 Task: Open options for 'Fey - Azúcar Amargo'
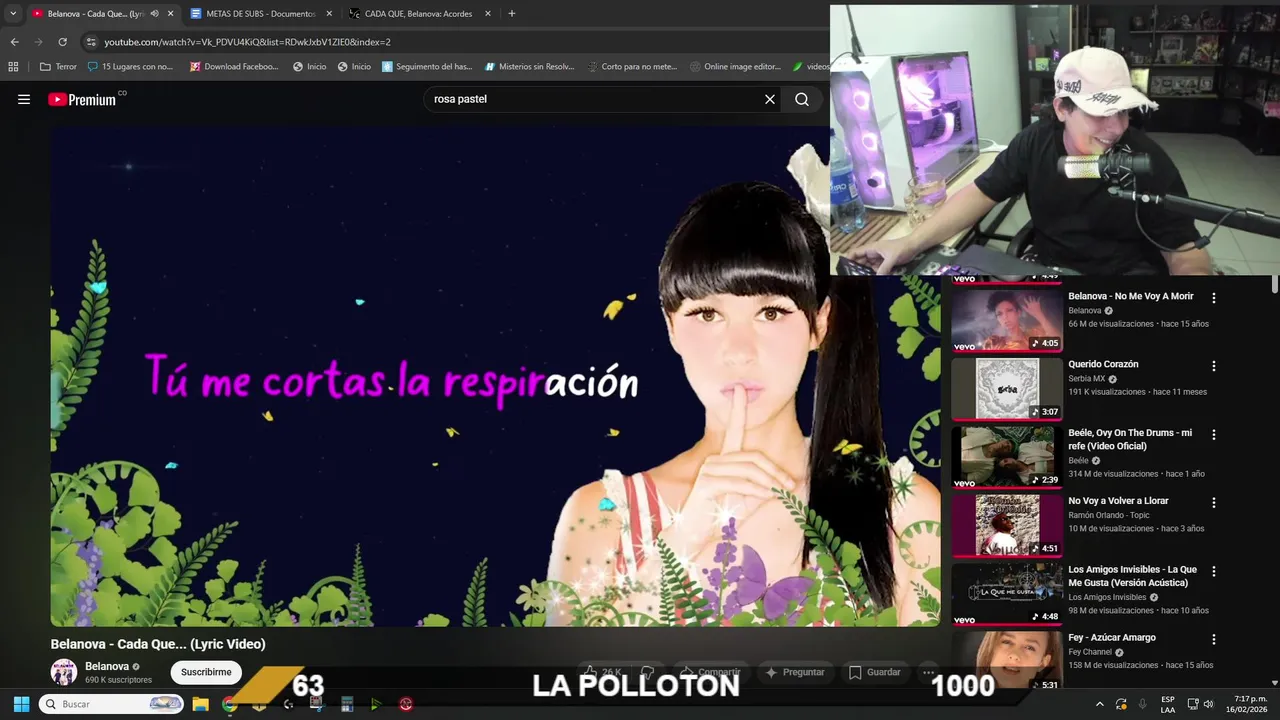tap(1214, 639)
